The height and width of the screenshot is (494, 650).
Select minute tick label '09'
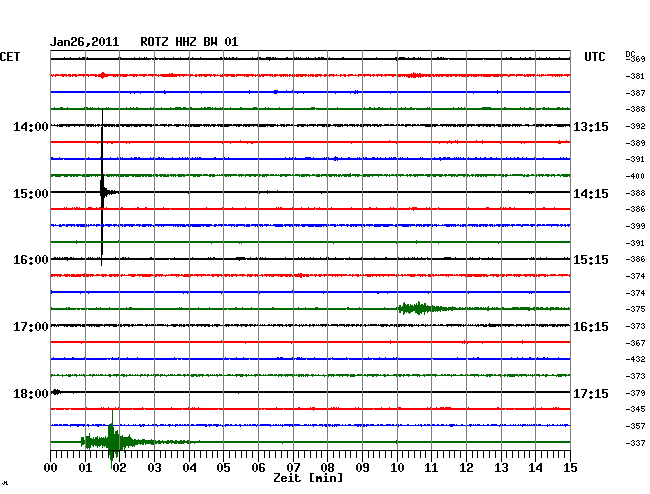pos(362,467)
